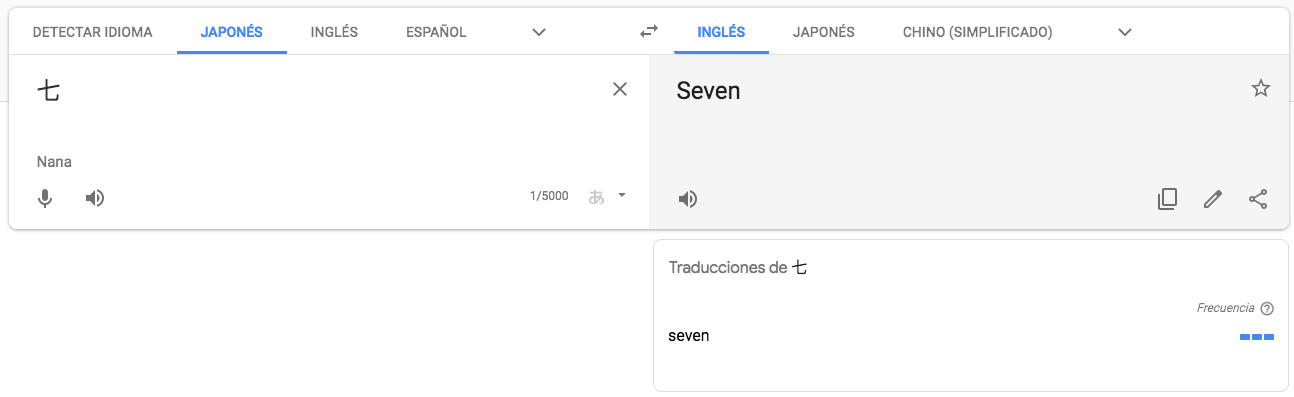The height and width of the screenshot is (397, 1294).
Task: Save translation with star icon
Action: pos(1261,89)
